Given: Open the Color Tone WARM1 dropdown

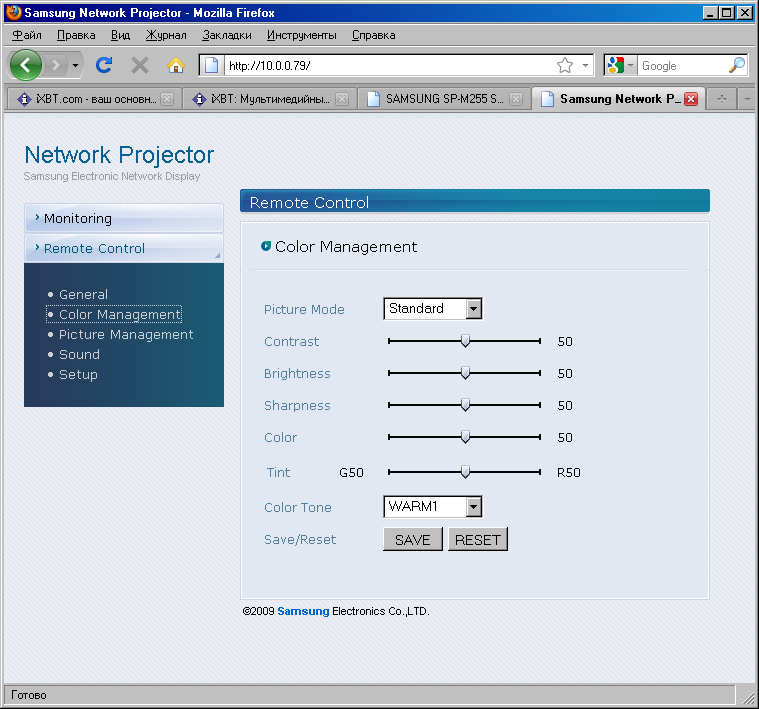Looking at the screenshot, I should 433,507.
